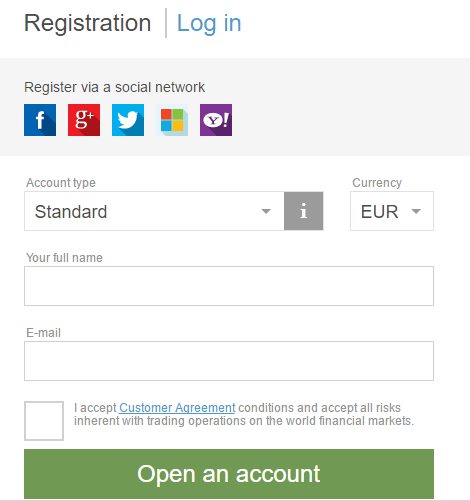The height and width of the screenshot is (501, 470).
Task: Open account type info via the 'i' icon
Action: pyautogui.click(x=304, y=211)
